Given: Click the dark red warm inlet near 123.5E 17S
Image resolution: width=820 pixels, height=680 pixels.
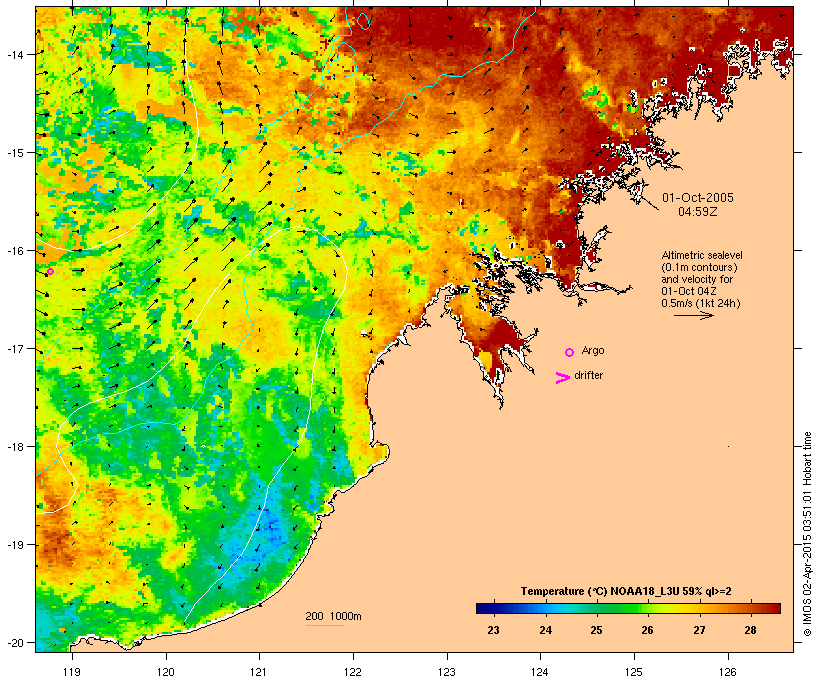Looking at the screenshot, I should [x=505, y=340].
